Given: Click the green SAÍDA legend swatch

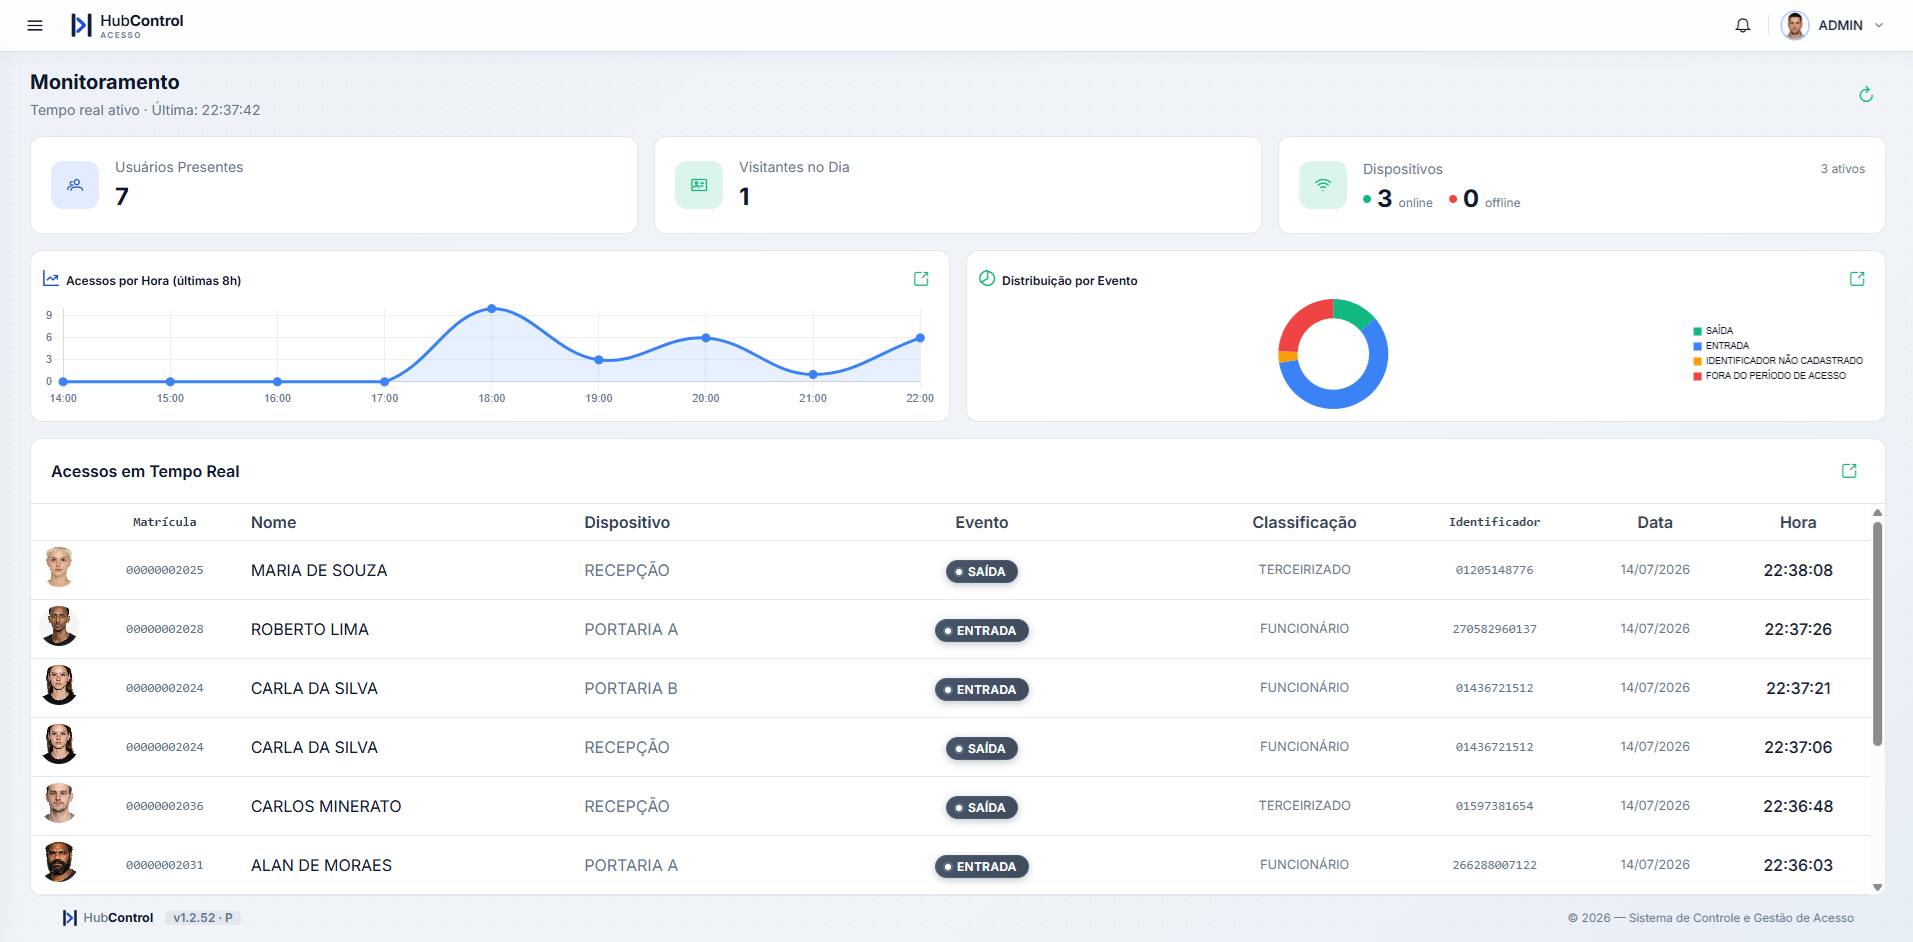Looking at the screenshot, I should (x=1697, y=331).
